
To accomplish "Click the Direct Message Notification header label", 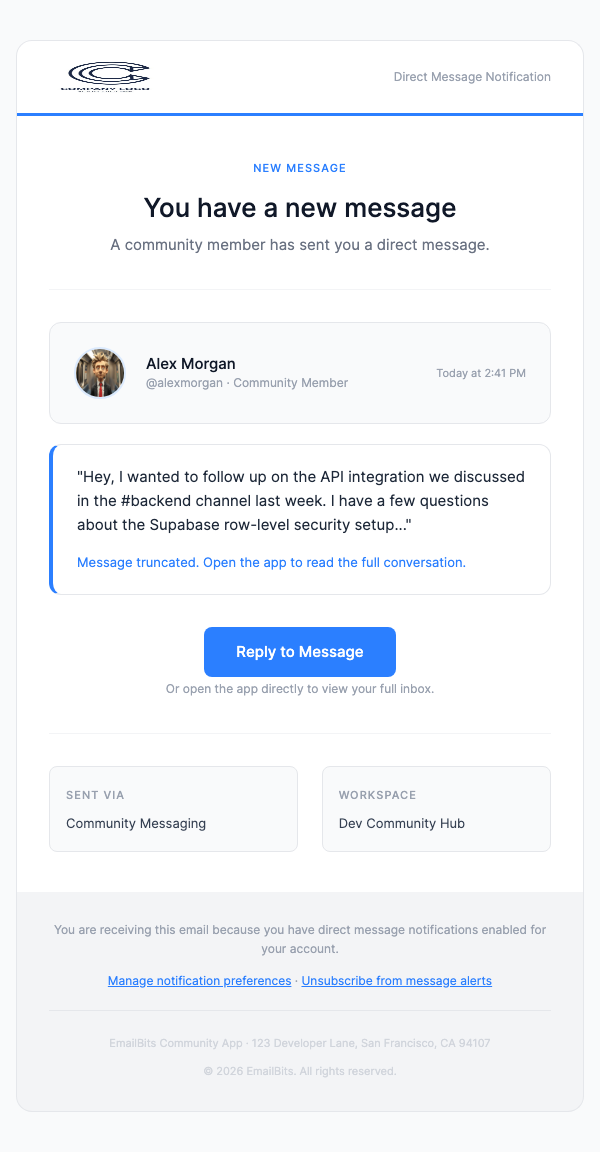I will click(x=472, y=77).
